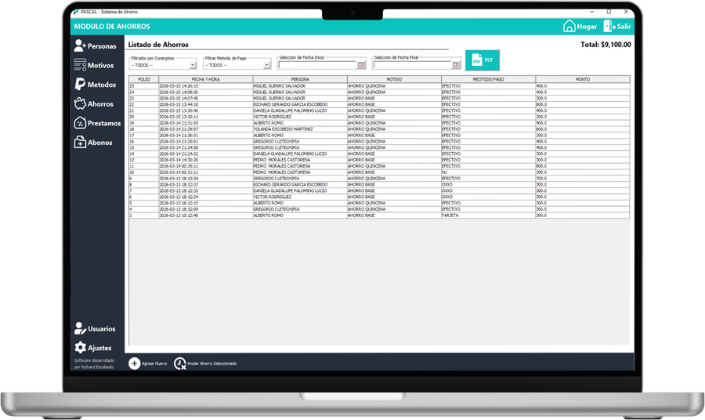Open the Abonos section in the sidebar
Screen dimensions: 705x420
[95, 142]
